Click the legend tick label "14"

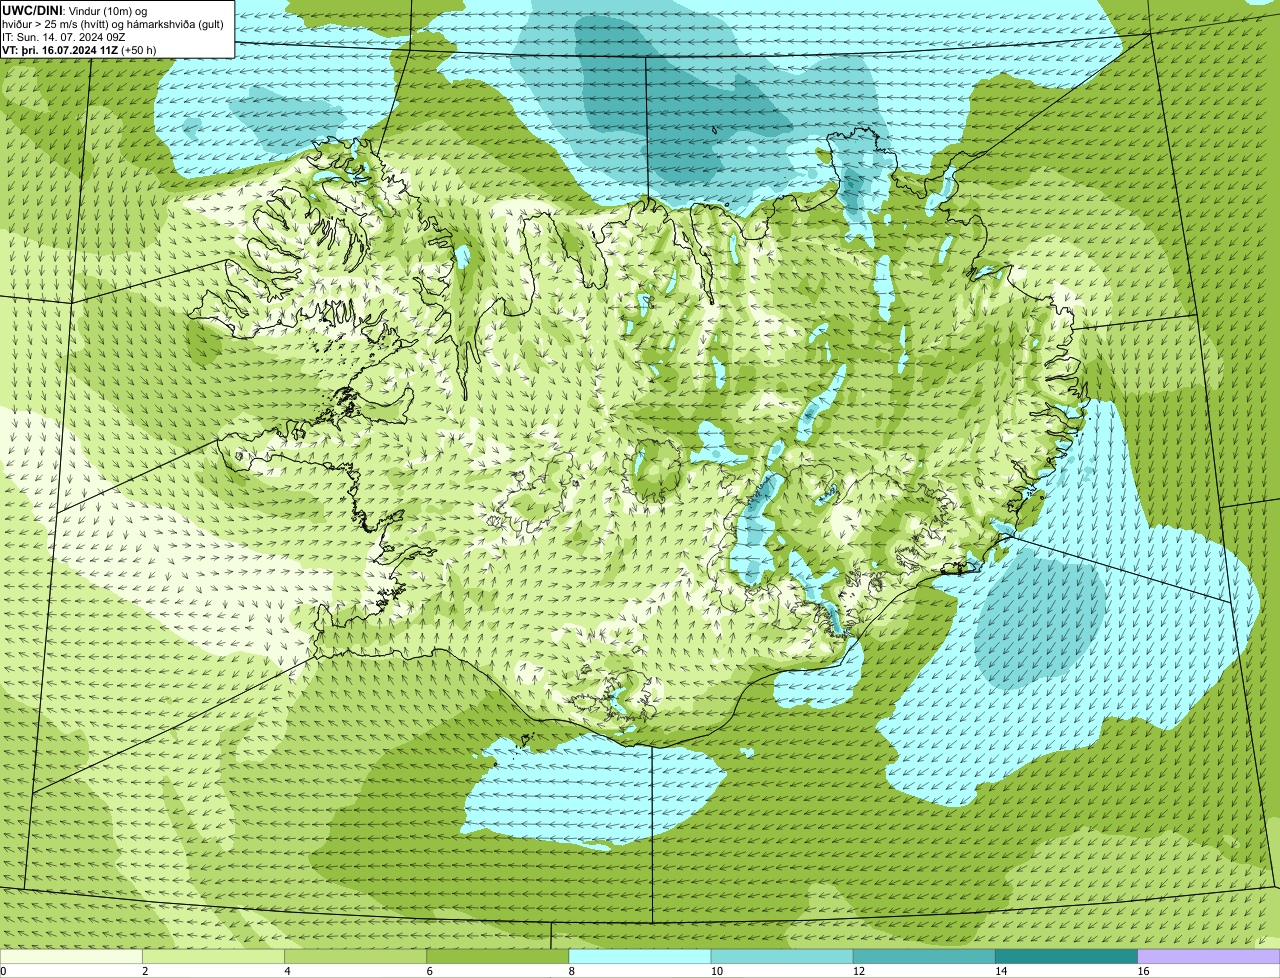tap(1000, 971)
